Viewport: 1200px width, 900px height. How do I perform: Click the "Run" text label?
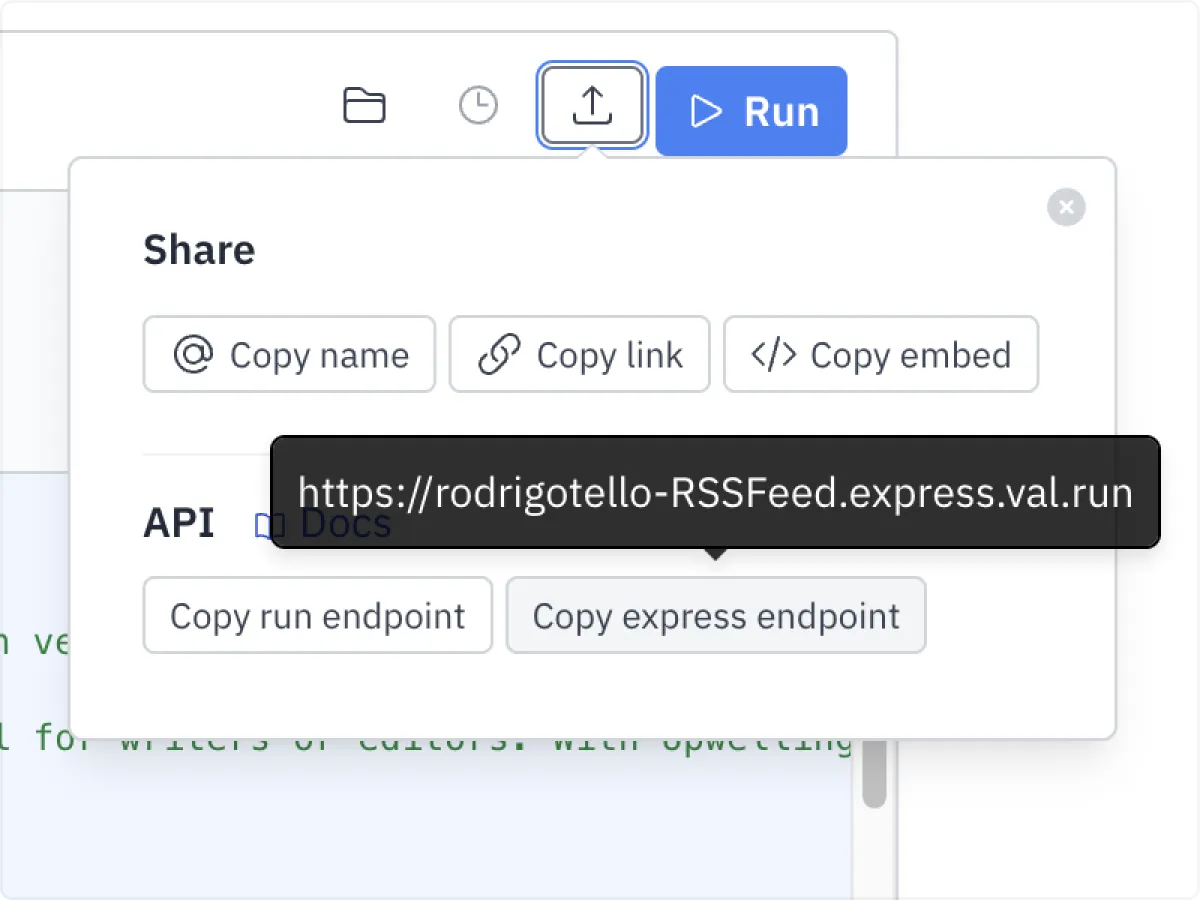(781, 112)
